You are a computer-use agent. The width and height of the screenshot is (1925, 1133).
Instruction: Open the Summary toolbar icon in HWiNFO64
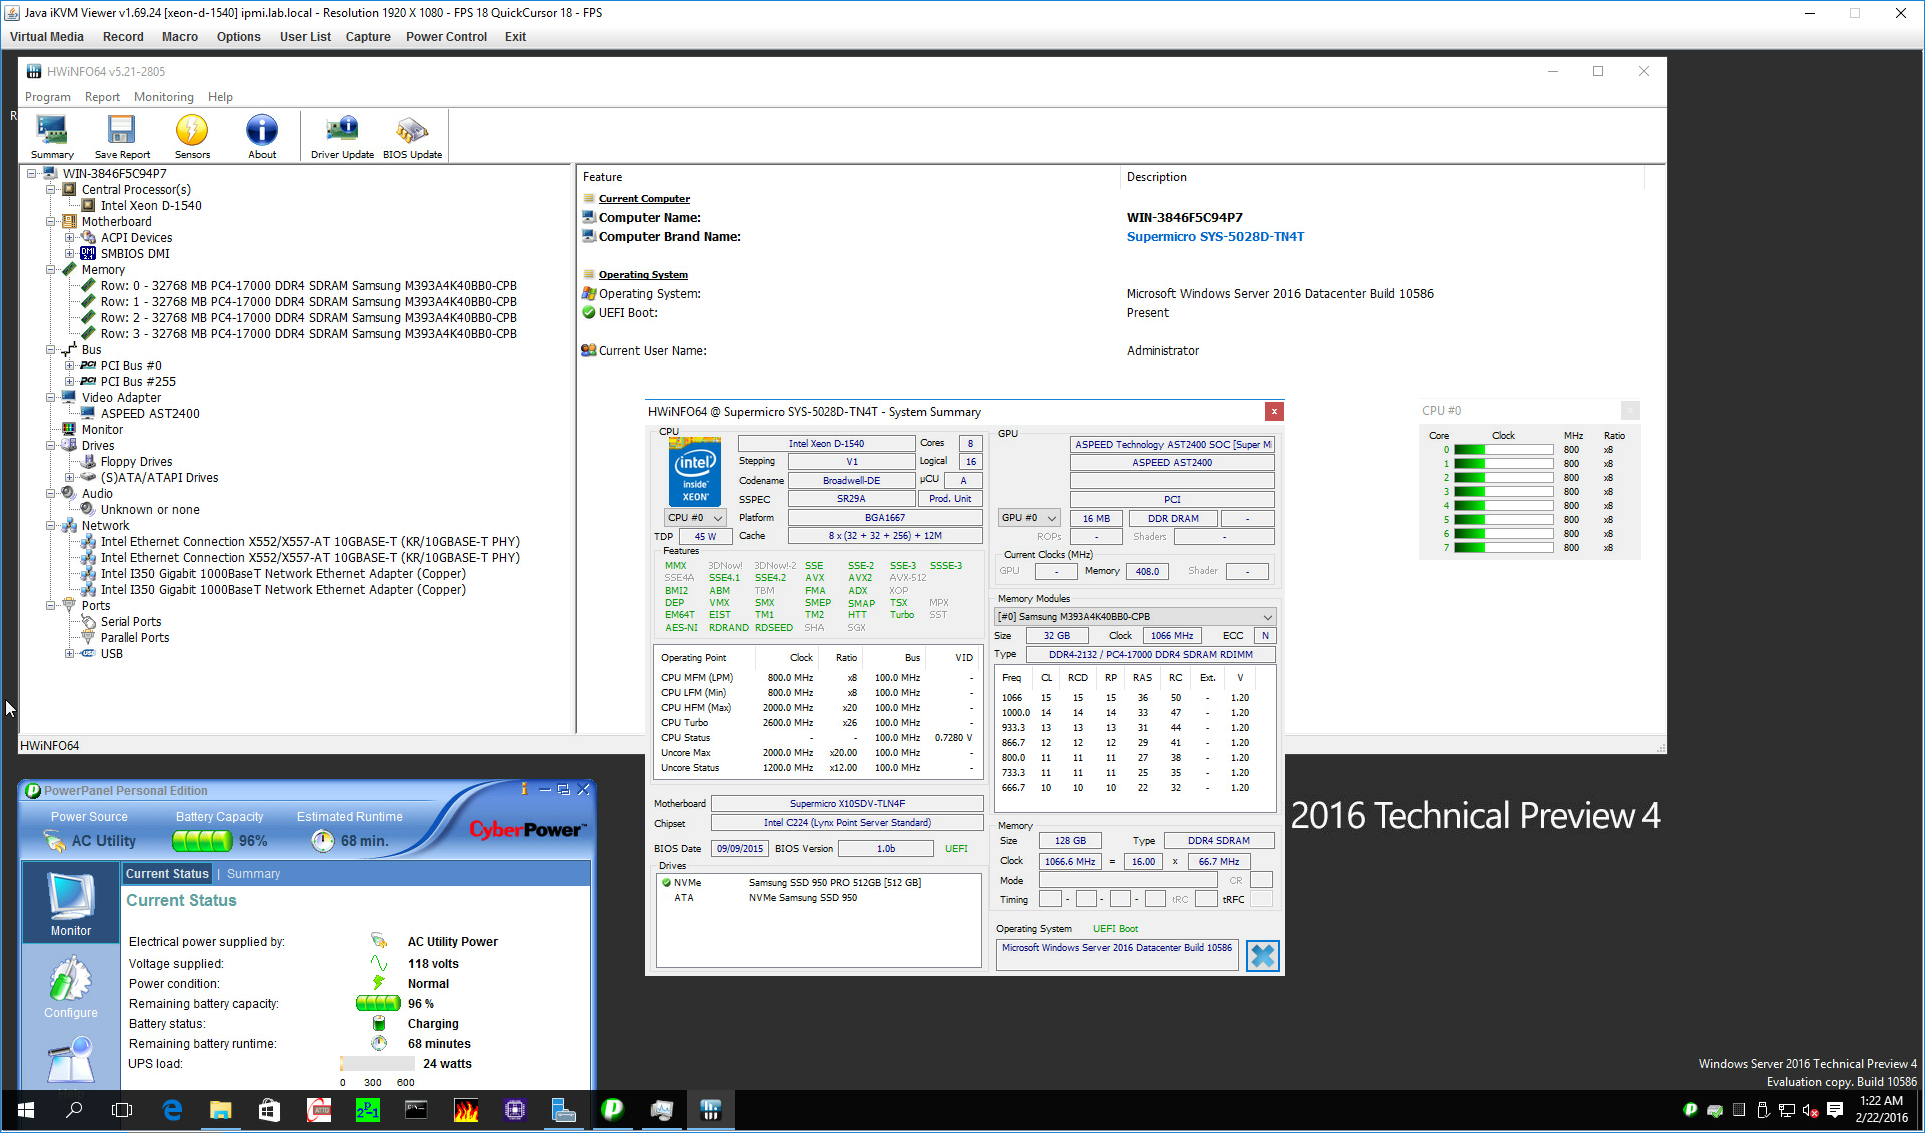point(52,137)
